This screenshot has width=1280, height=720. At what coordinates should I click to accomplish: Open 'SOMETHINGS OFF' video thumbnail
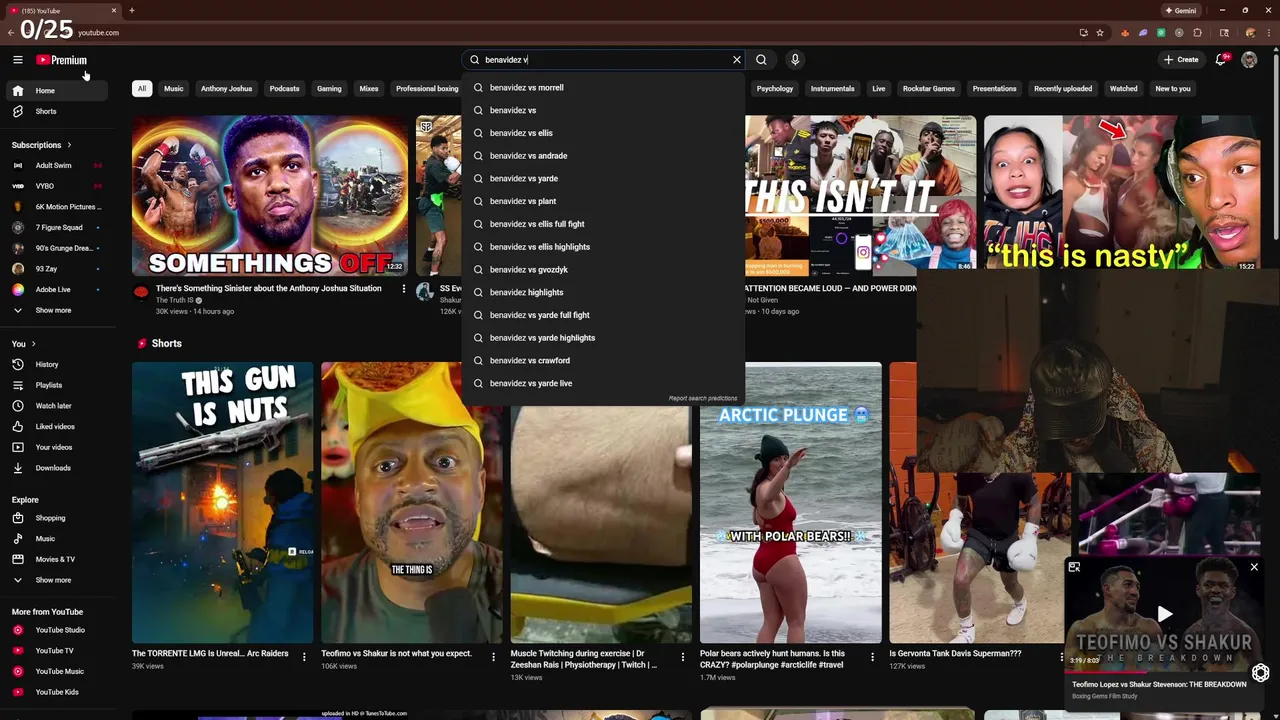click(x=270, y=196)
